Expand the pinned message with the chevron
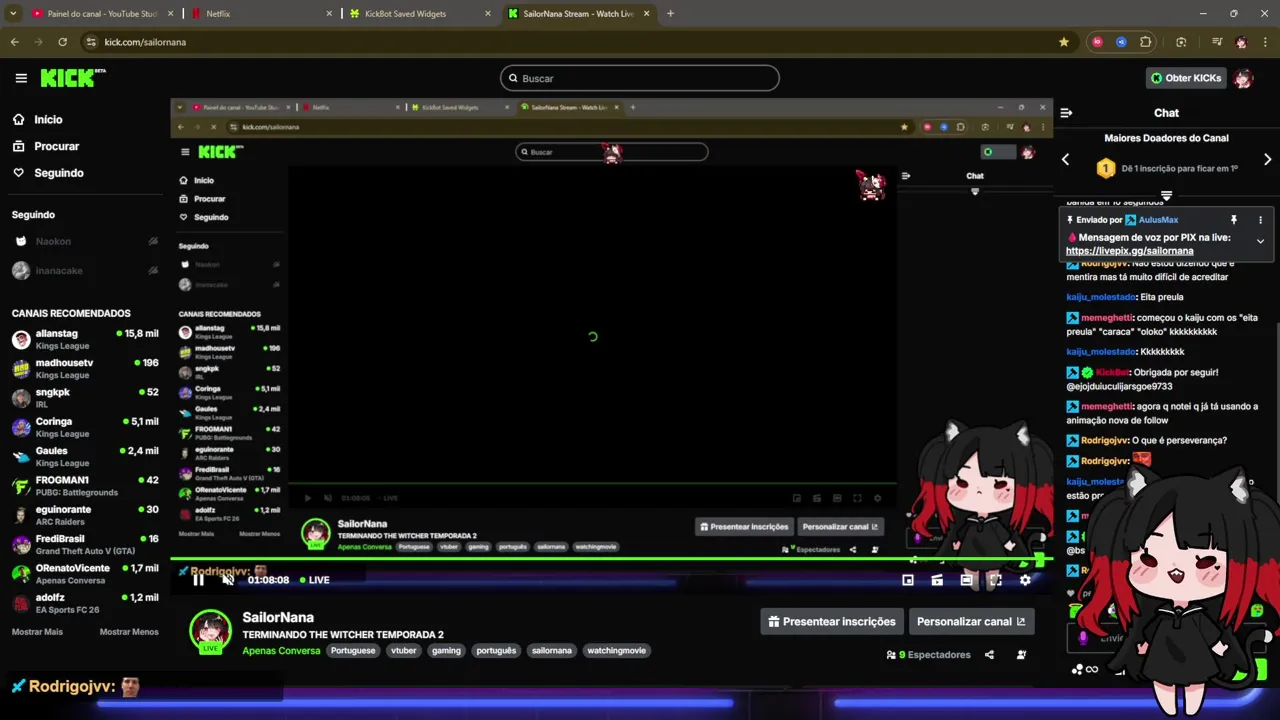This screenshot has height=720, width=1280. [x=1260, y=241]
